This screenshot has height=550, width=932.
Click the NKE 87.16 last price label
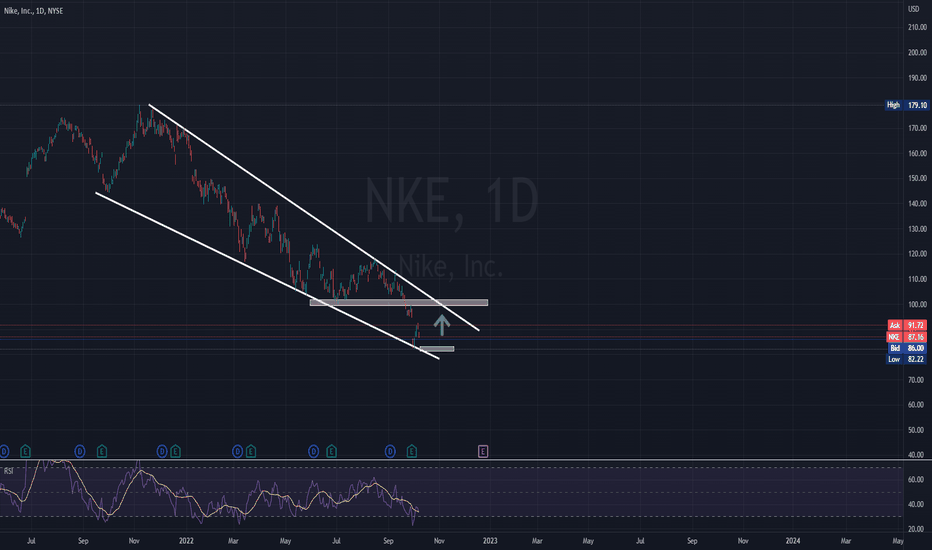[906, 337]
